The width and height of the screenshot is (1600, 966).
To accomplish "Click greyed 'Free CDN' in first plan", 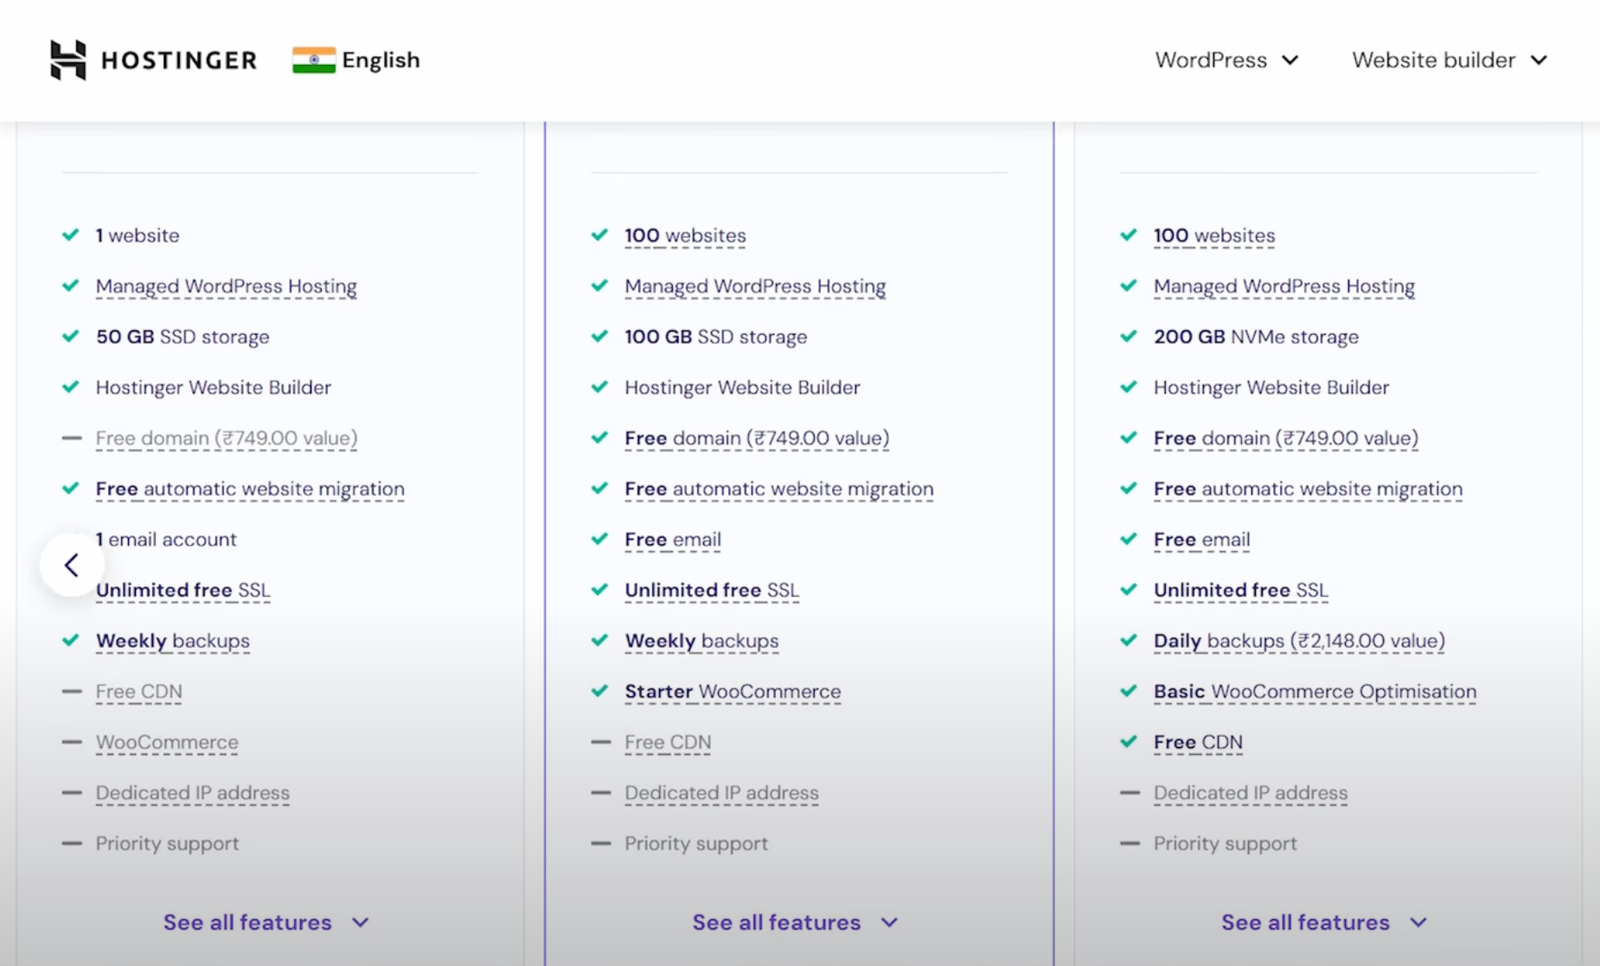I will 139,692.
